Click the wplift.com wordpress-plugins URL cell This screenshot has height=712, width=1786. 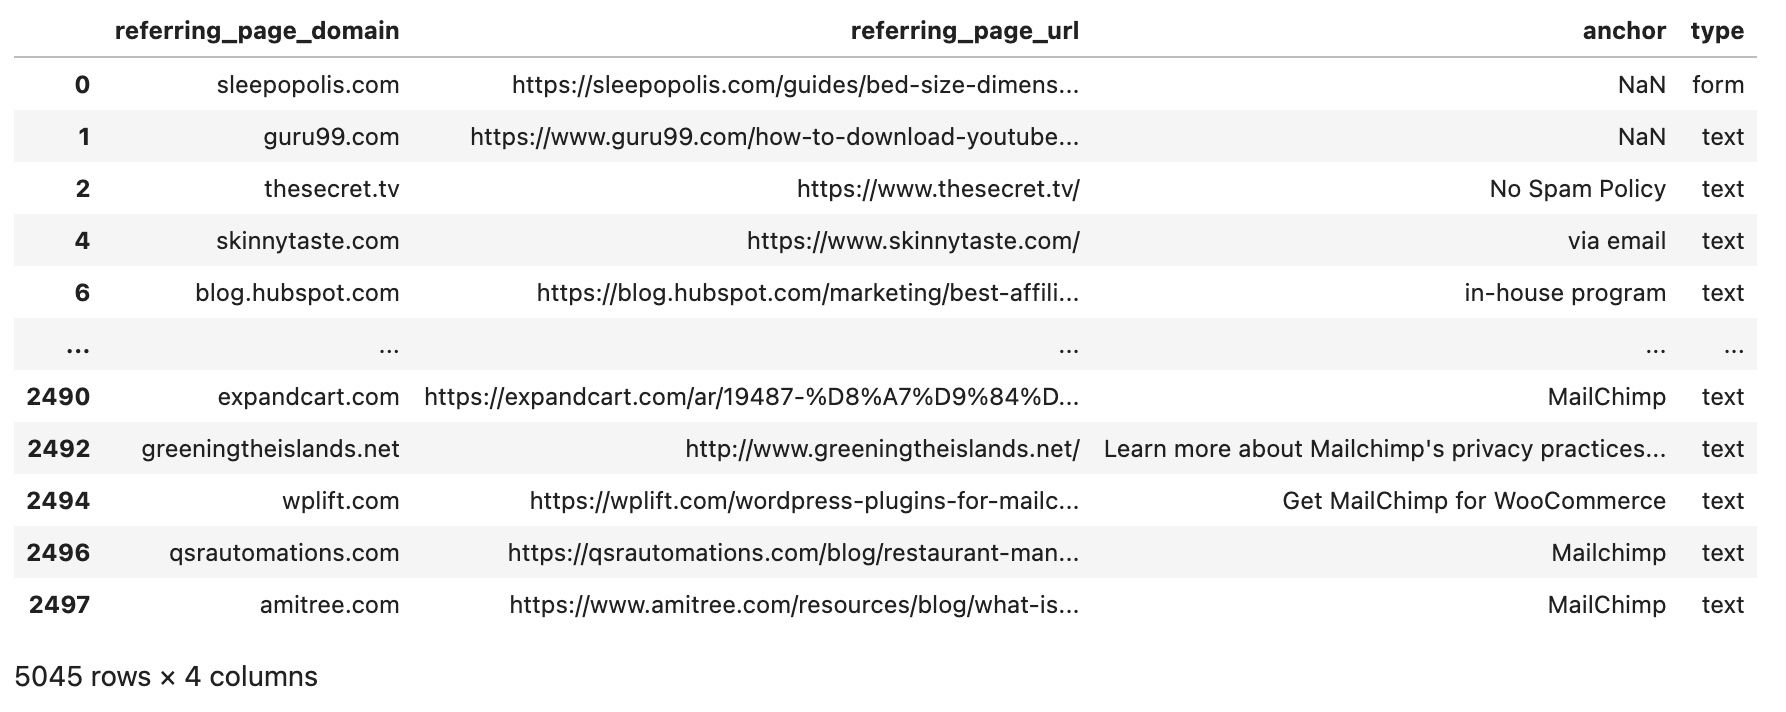(805, 501)
